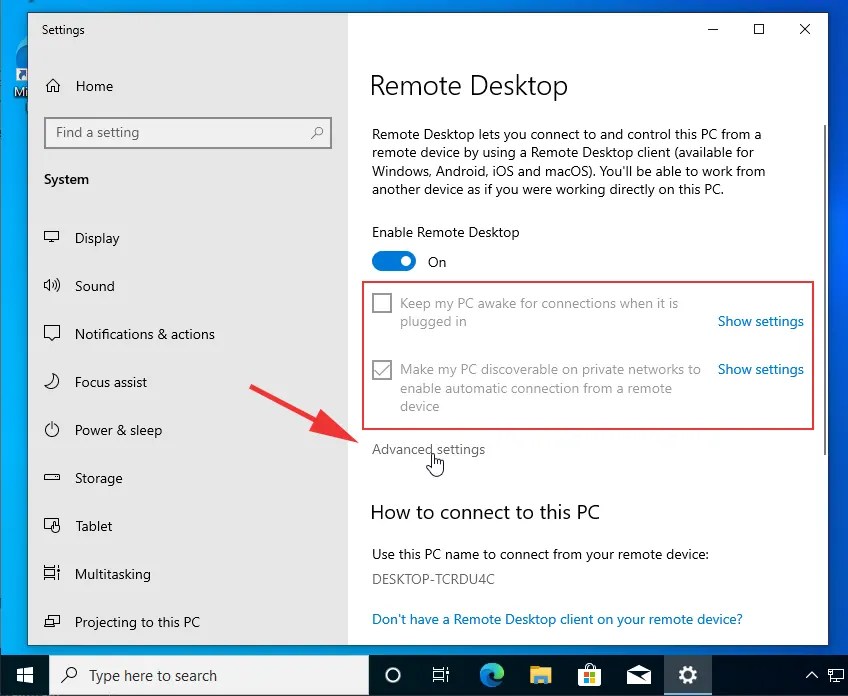Turn off Enable Remote Desktop toggle
848x696 pixels.
pyautogui.click(x=394, y=261)
